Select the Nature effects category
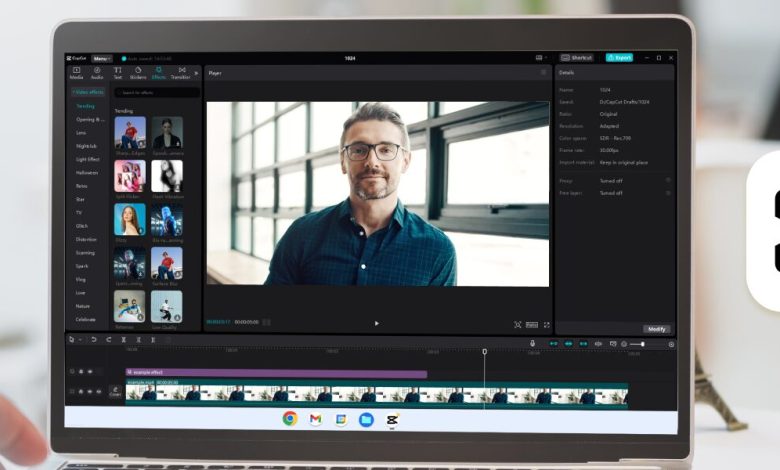This screenshot has width=780, height=470. pos(83,306)
